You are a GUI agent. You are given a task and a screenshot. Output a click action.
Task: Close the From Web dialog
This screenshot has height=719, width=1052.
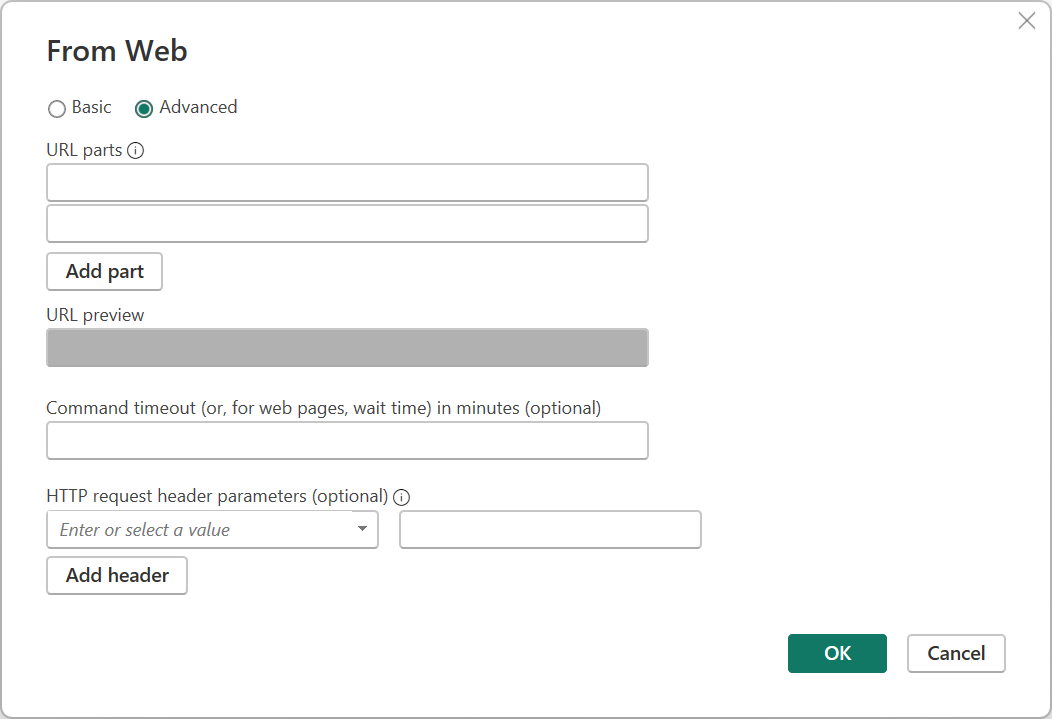point(1026,20)
